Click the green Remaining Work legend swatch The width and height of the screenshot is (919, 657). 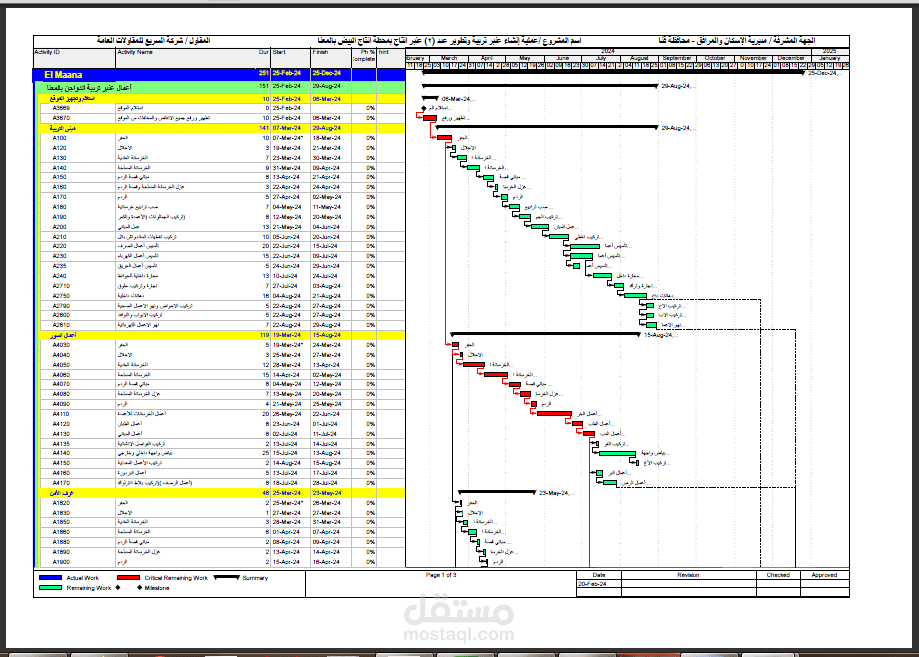tap(50, 587)
